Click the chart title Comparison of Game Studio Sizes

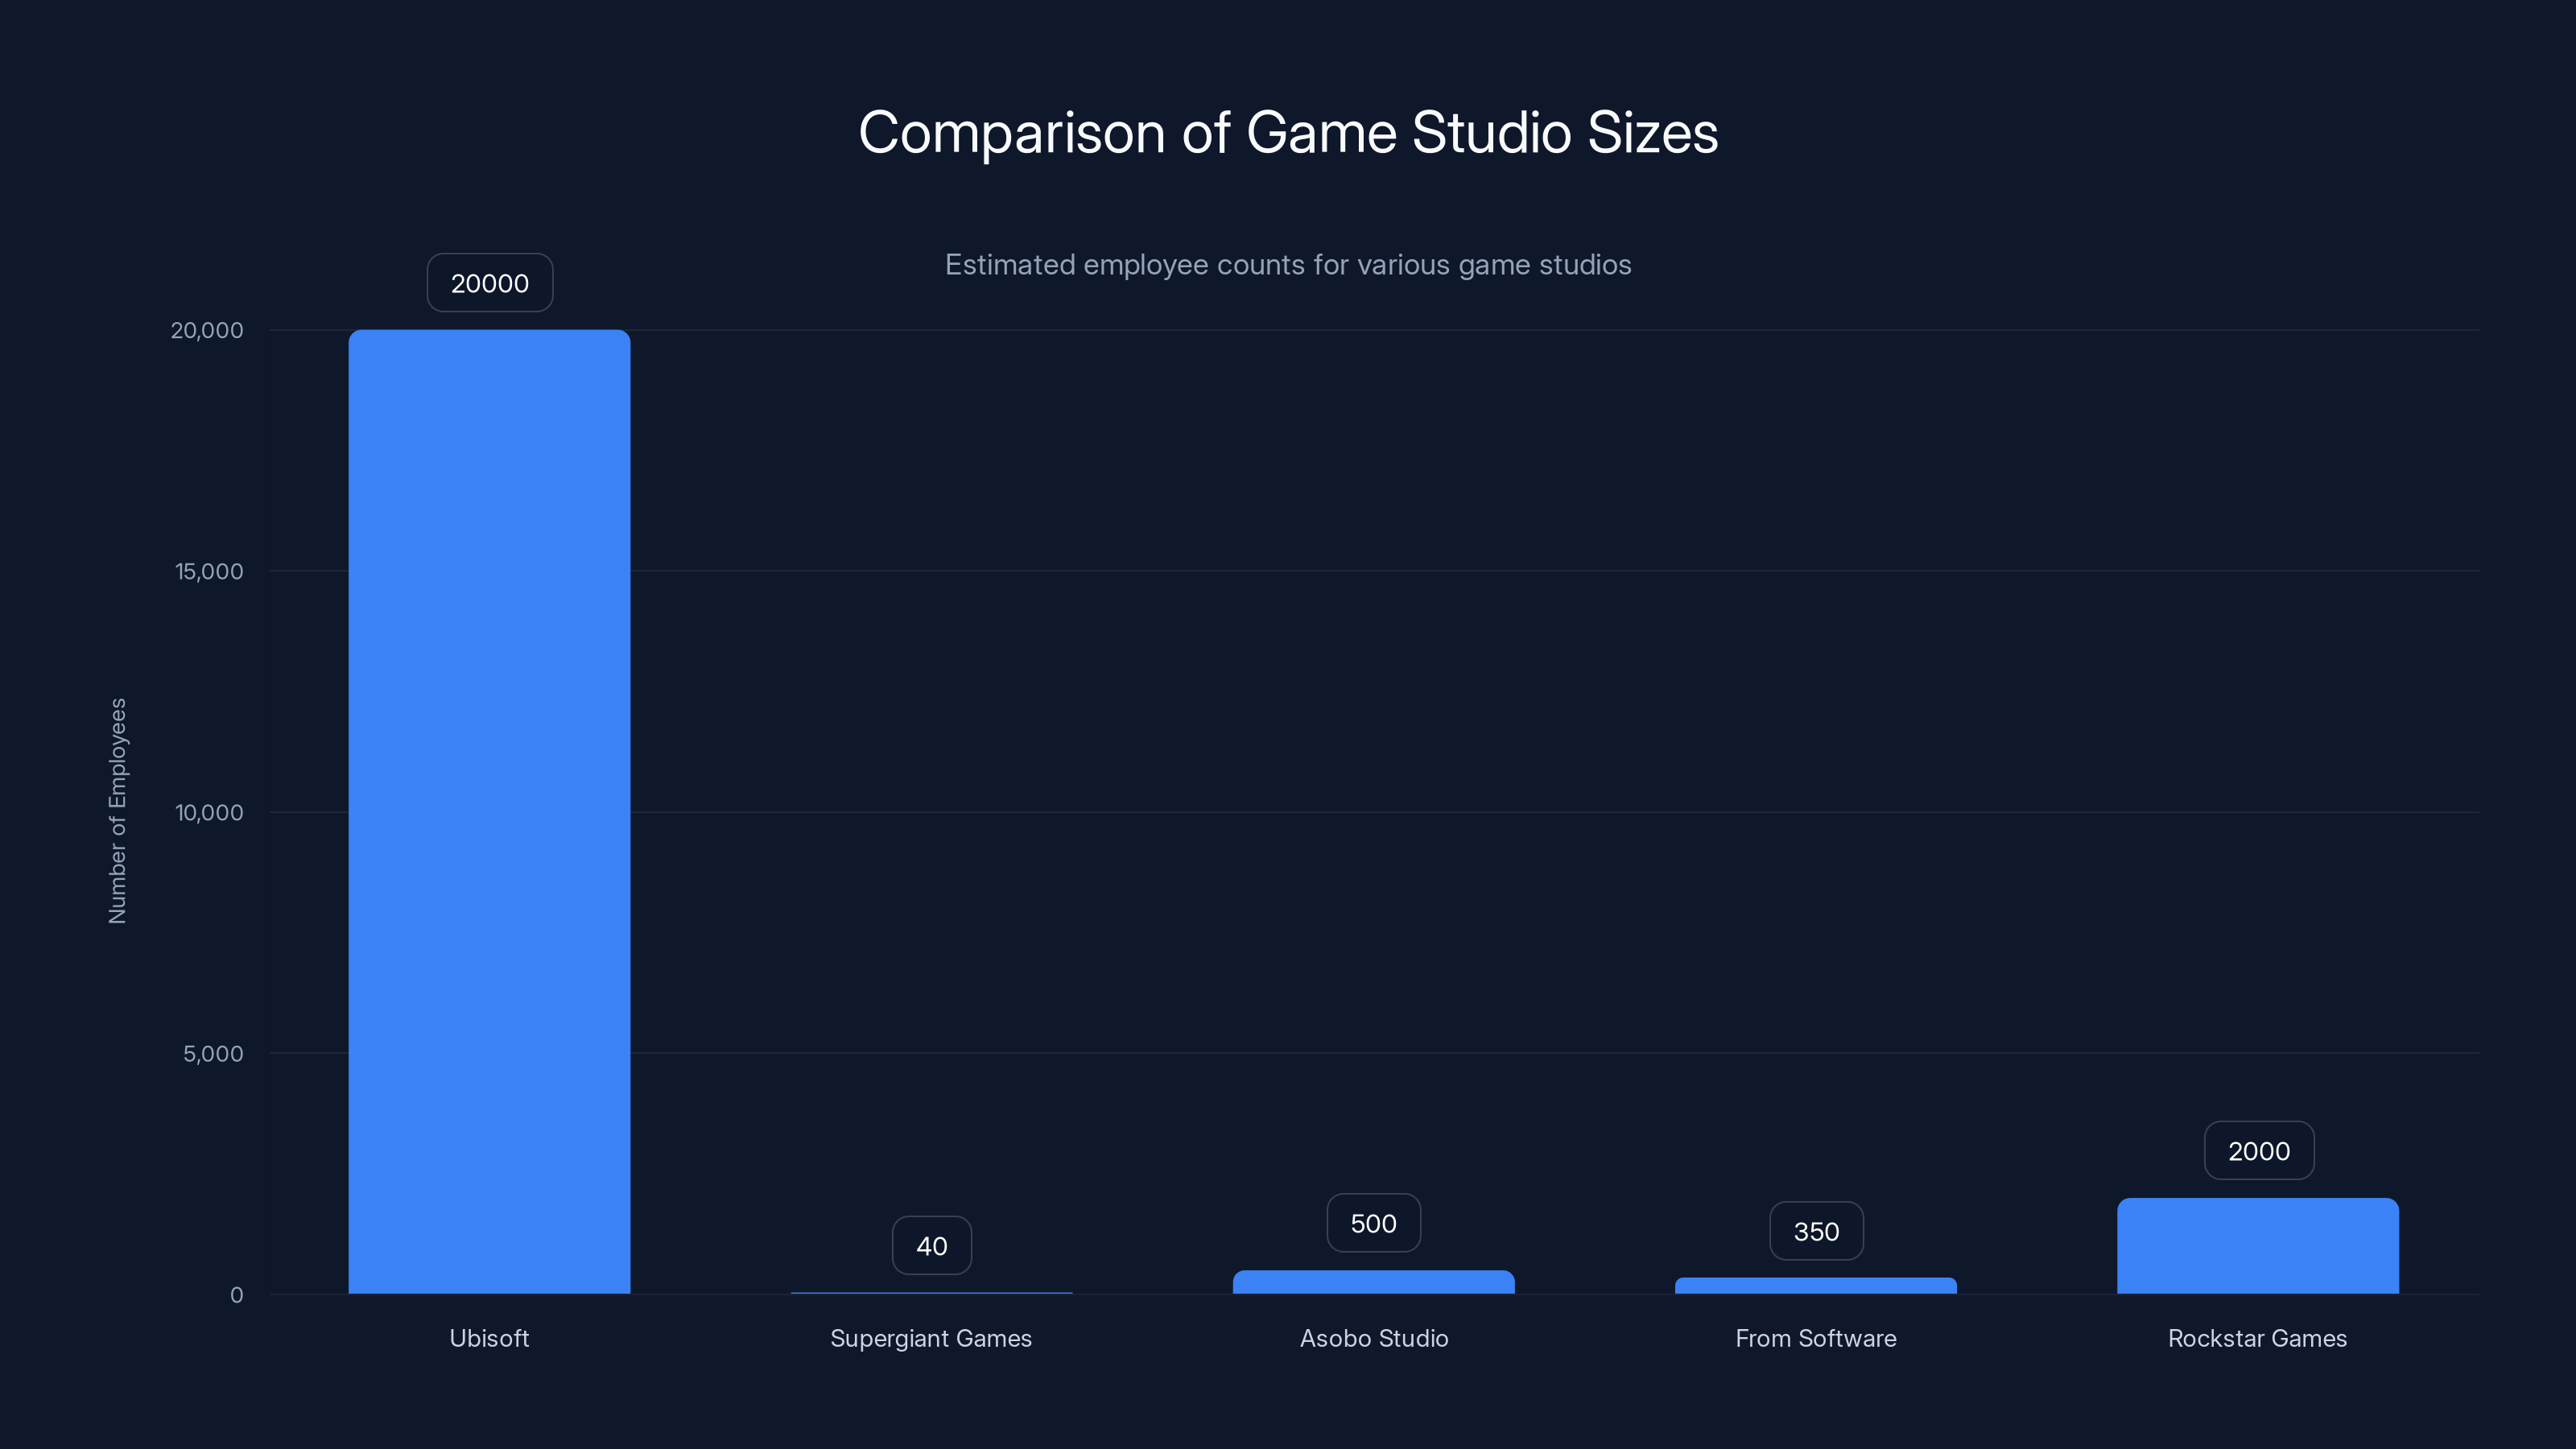pyautogui.click(x=1288, y=133)
